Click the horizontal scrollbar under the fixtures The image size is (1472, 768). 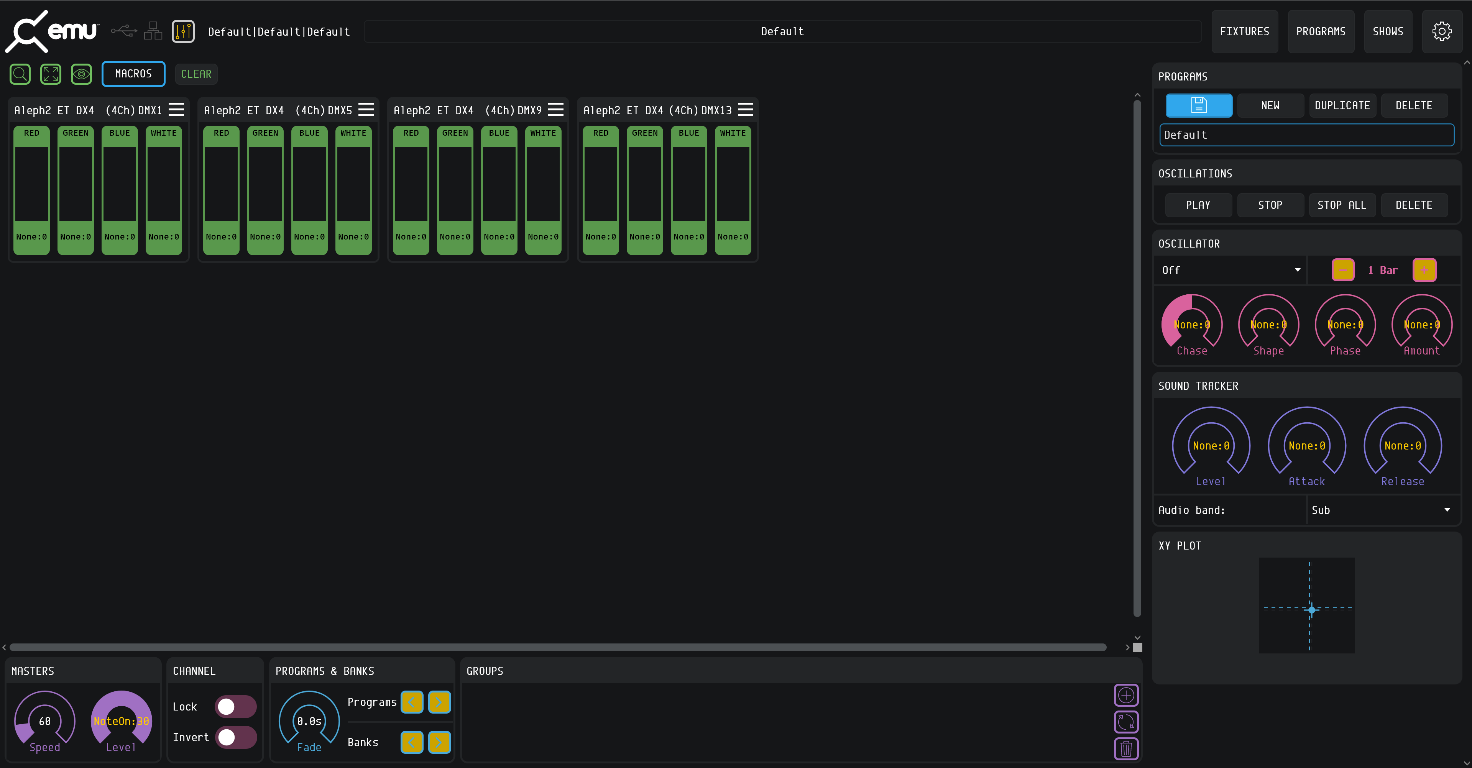[558, 647]
